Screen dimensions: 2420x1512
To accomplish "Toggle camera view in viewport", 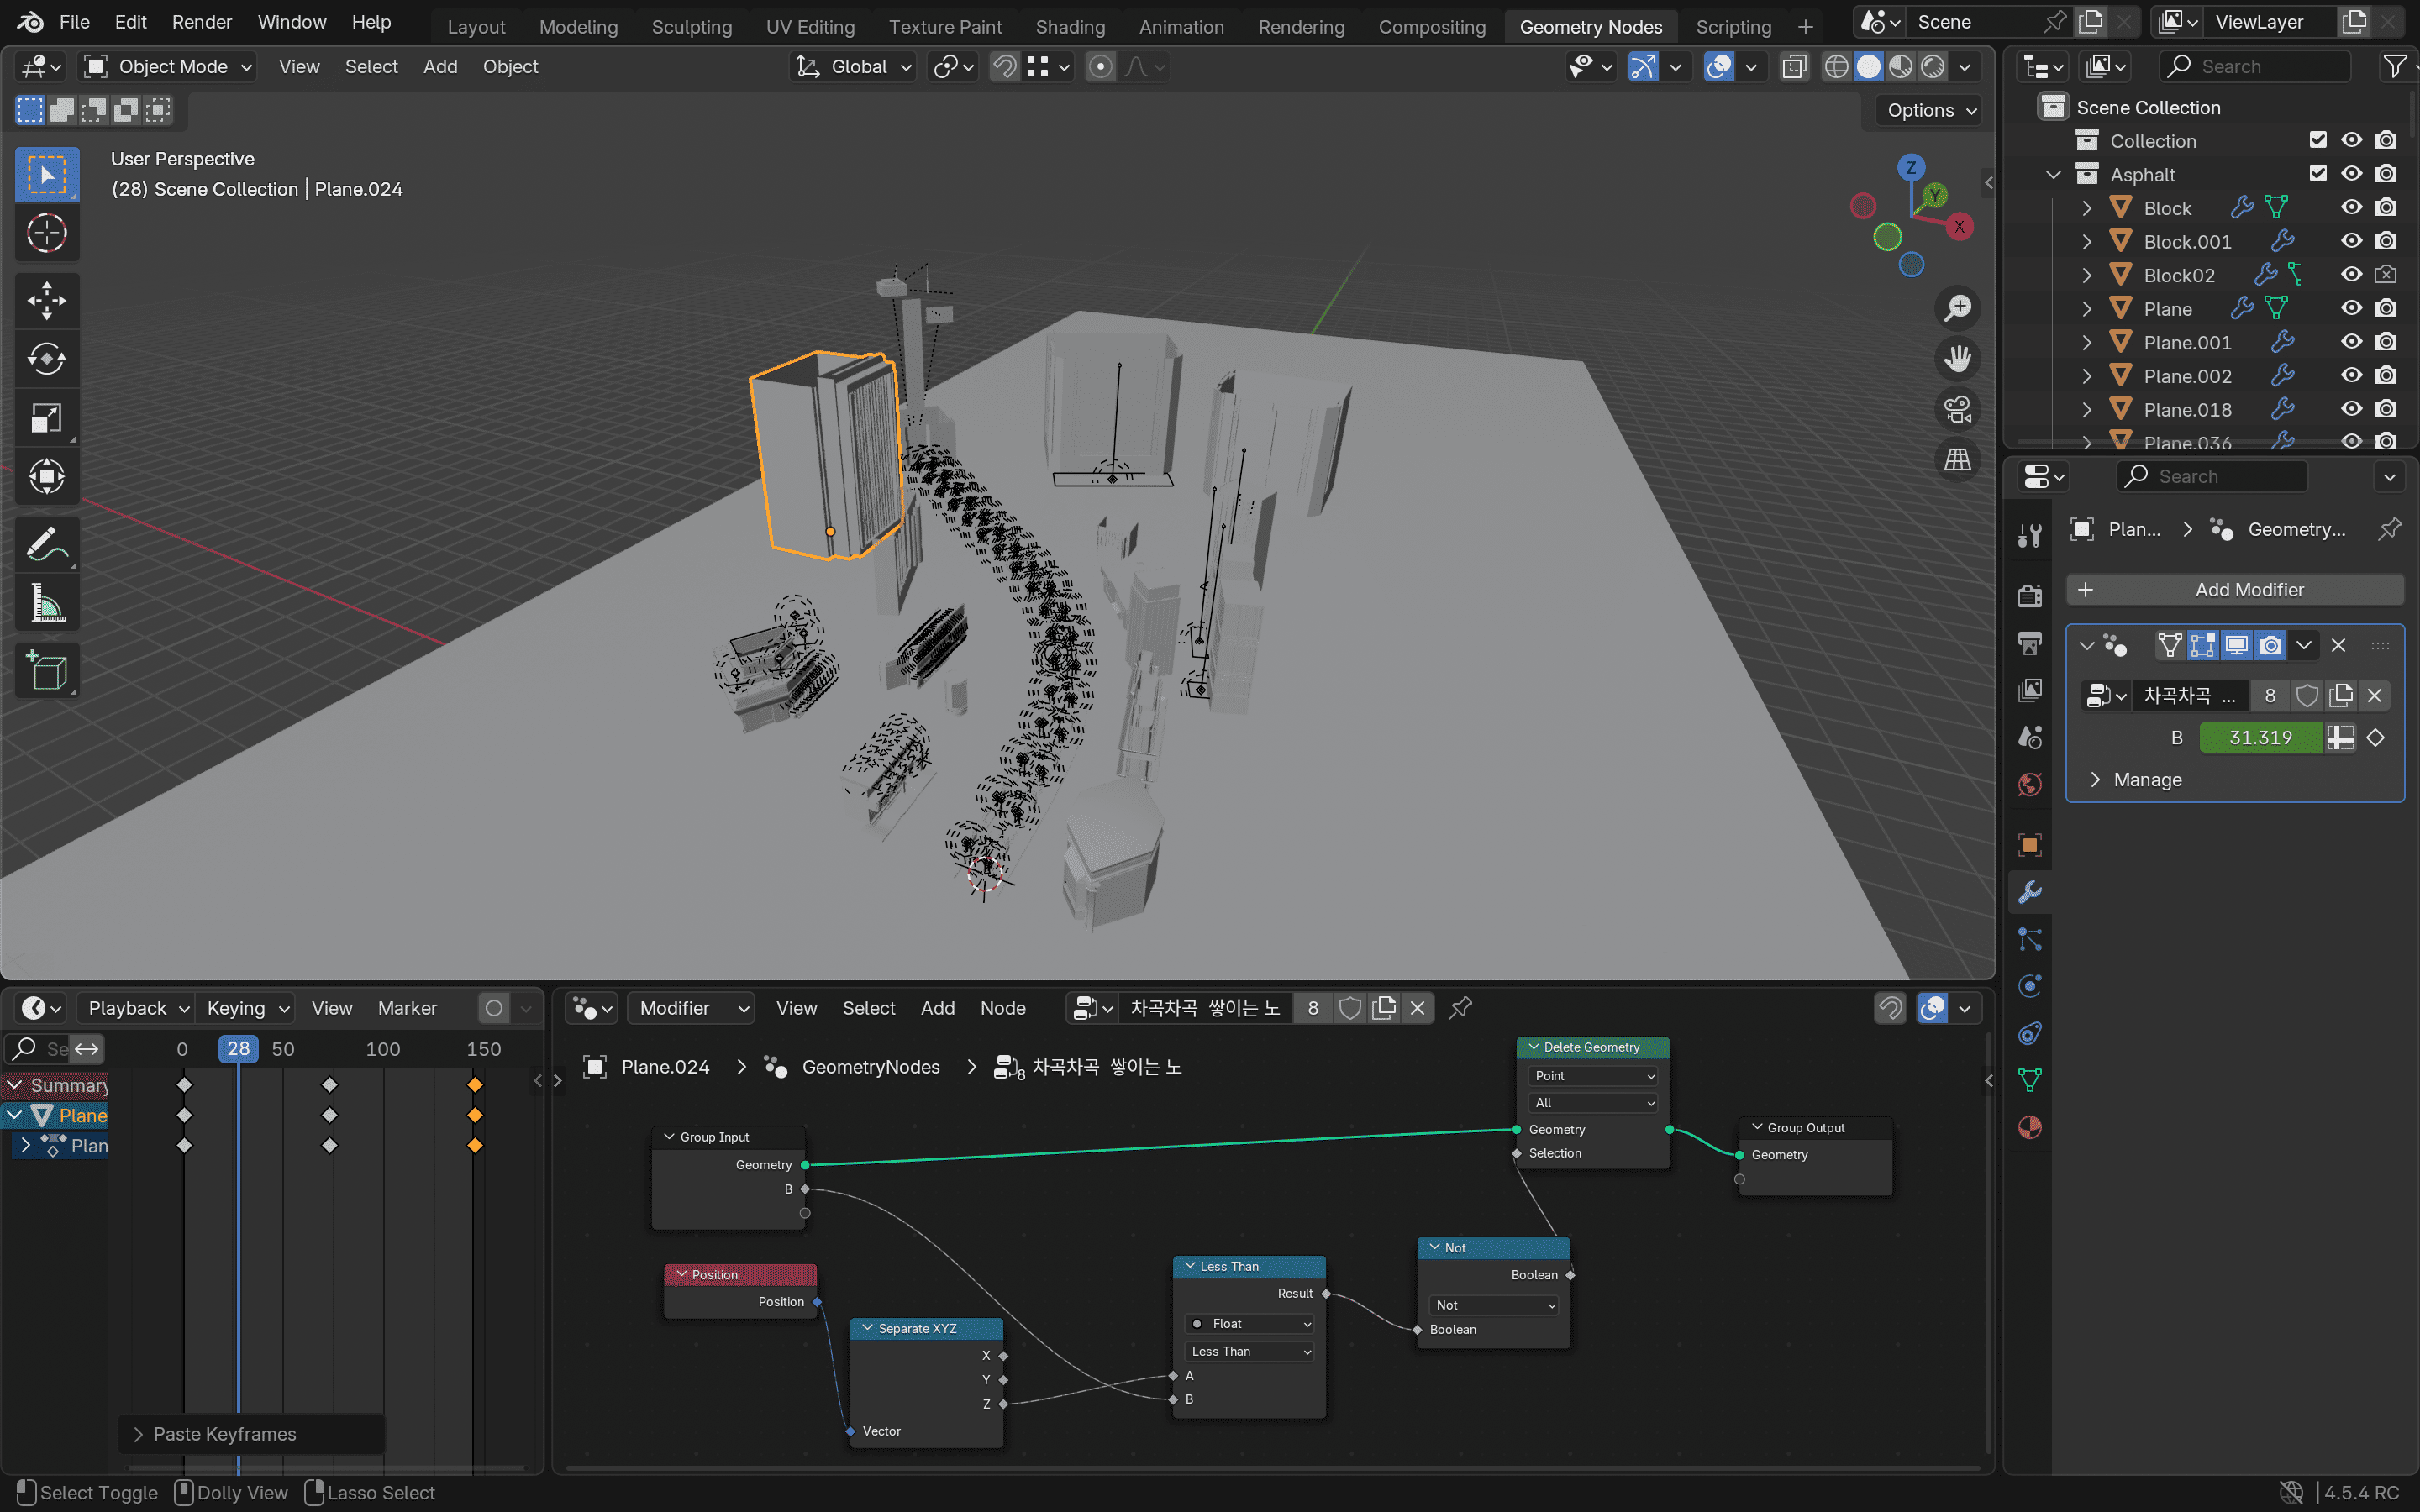I will (1957, 409).
